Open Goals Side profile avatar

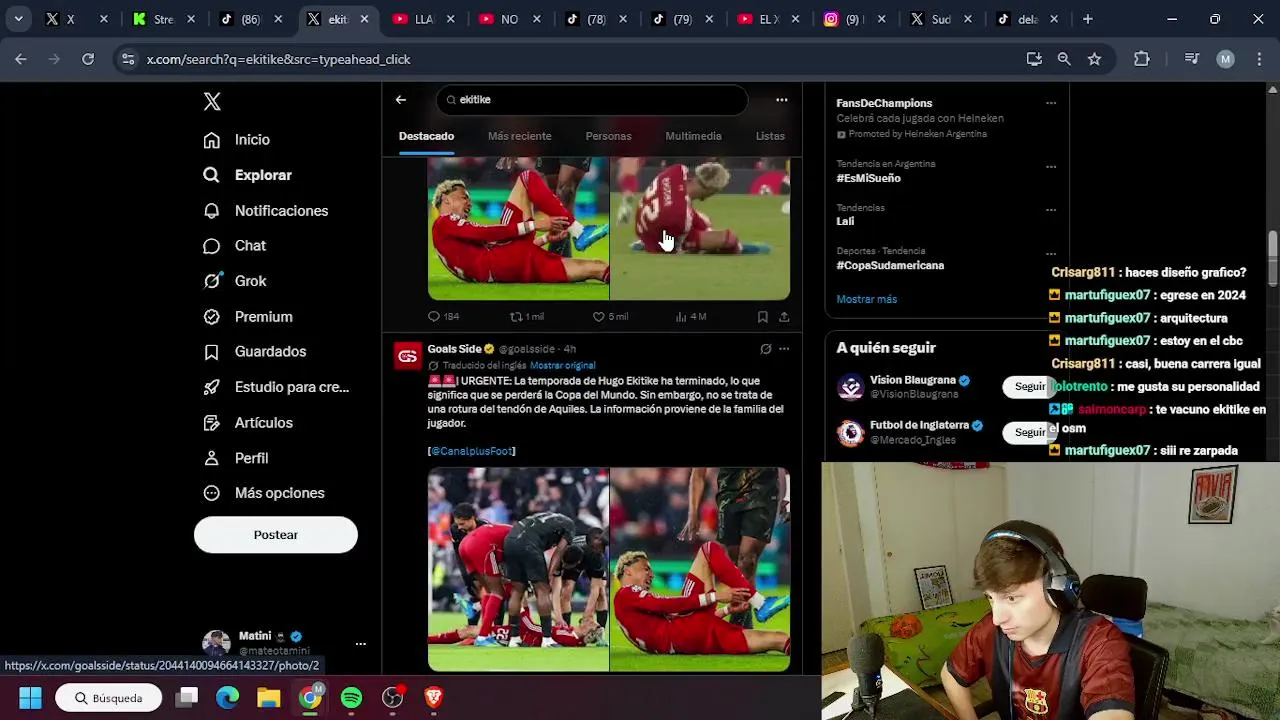pos(407,356)
